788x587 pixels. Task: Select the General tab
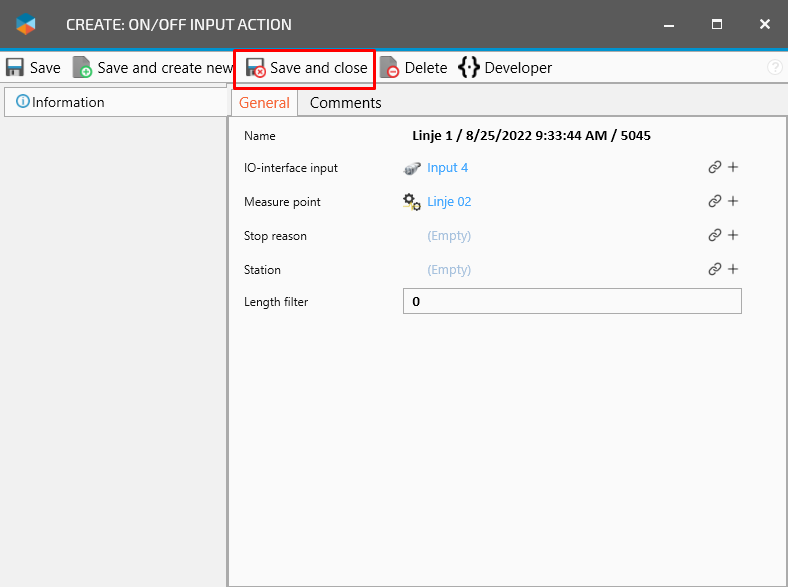tap(264, 103)
